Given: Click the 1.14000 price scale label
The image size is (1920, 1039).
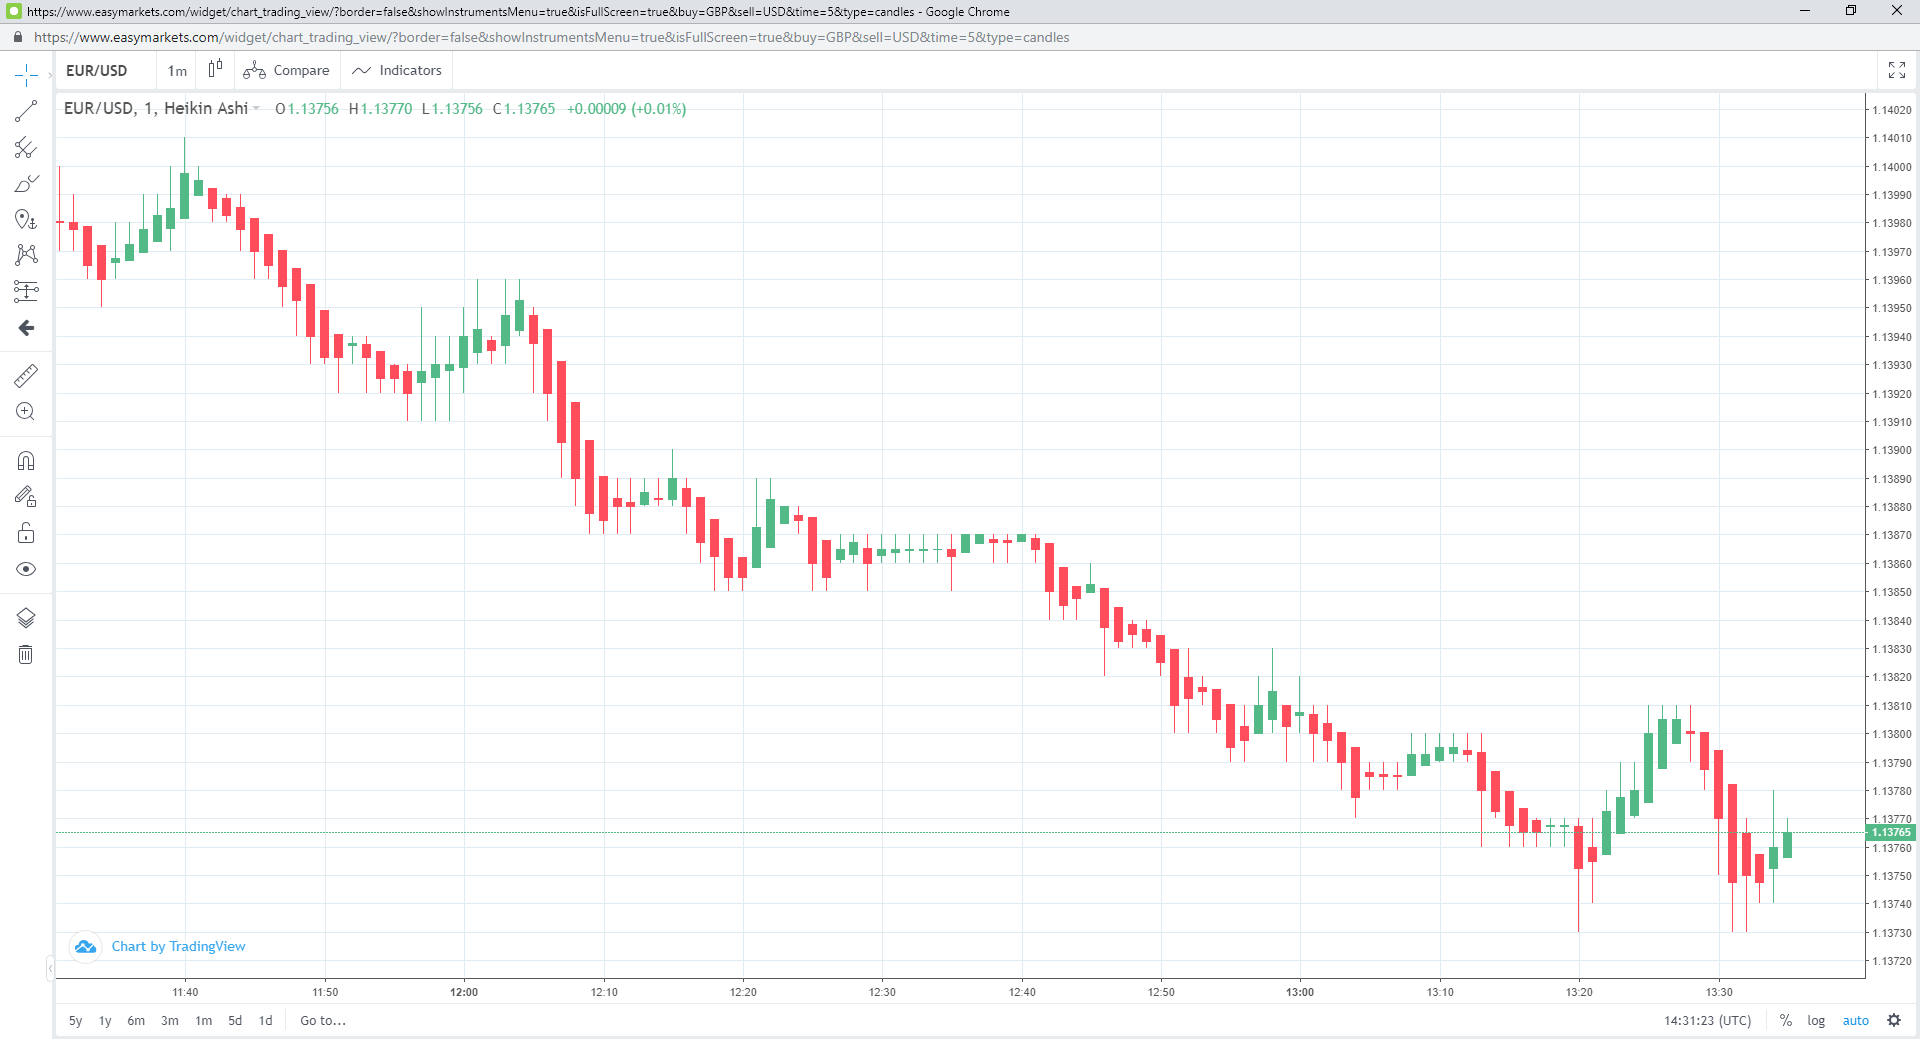Looking at the screenshot, I should [1892, 167].
